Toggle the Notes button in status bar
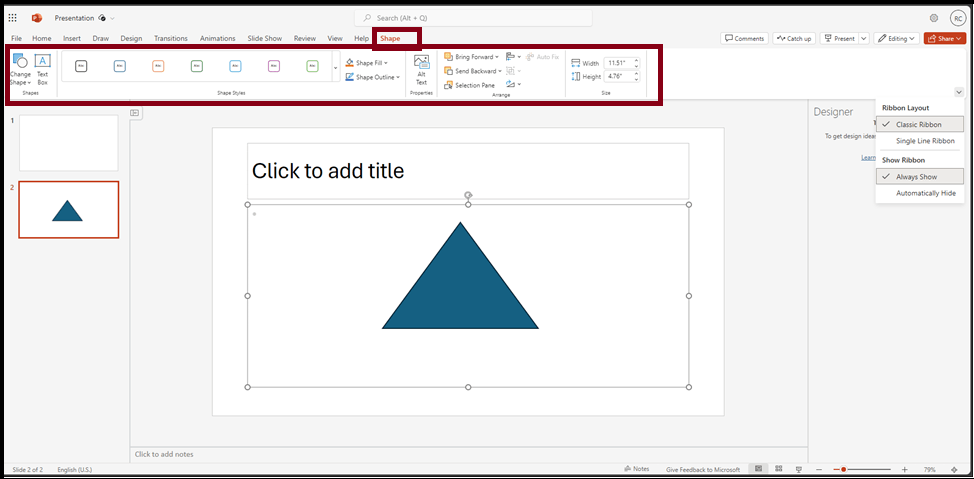Image resolution: width=974 pixels, height=479 pixels. click(x=637, y=469)
